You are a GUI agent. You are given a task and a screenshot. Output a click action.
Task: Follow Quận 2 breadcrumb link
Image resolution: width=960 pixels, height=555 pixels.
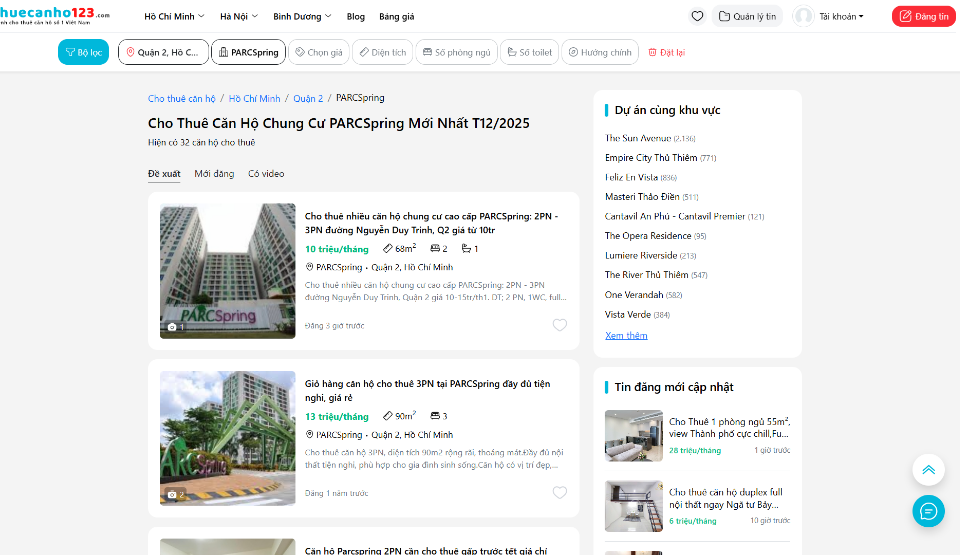tap(308, 98)
